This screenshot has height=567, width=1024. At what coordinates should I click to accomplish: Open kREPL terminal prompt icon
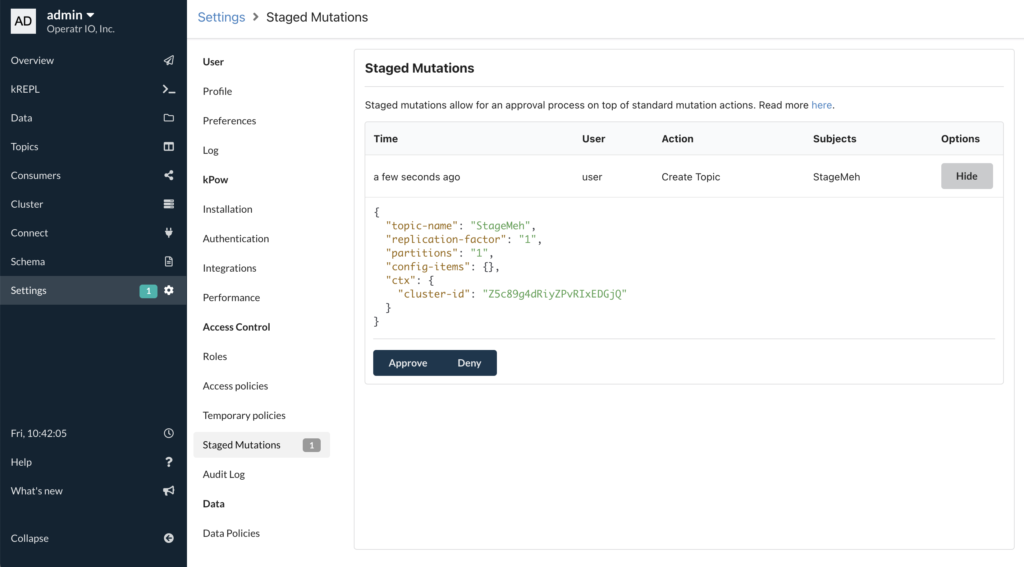[168, 90]
